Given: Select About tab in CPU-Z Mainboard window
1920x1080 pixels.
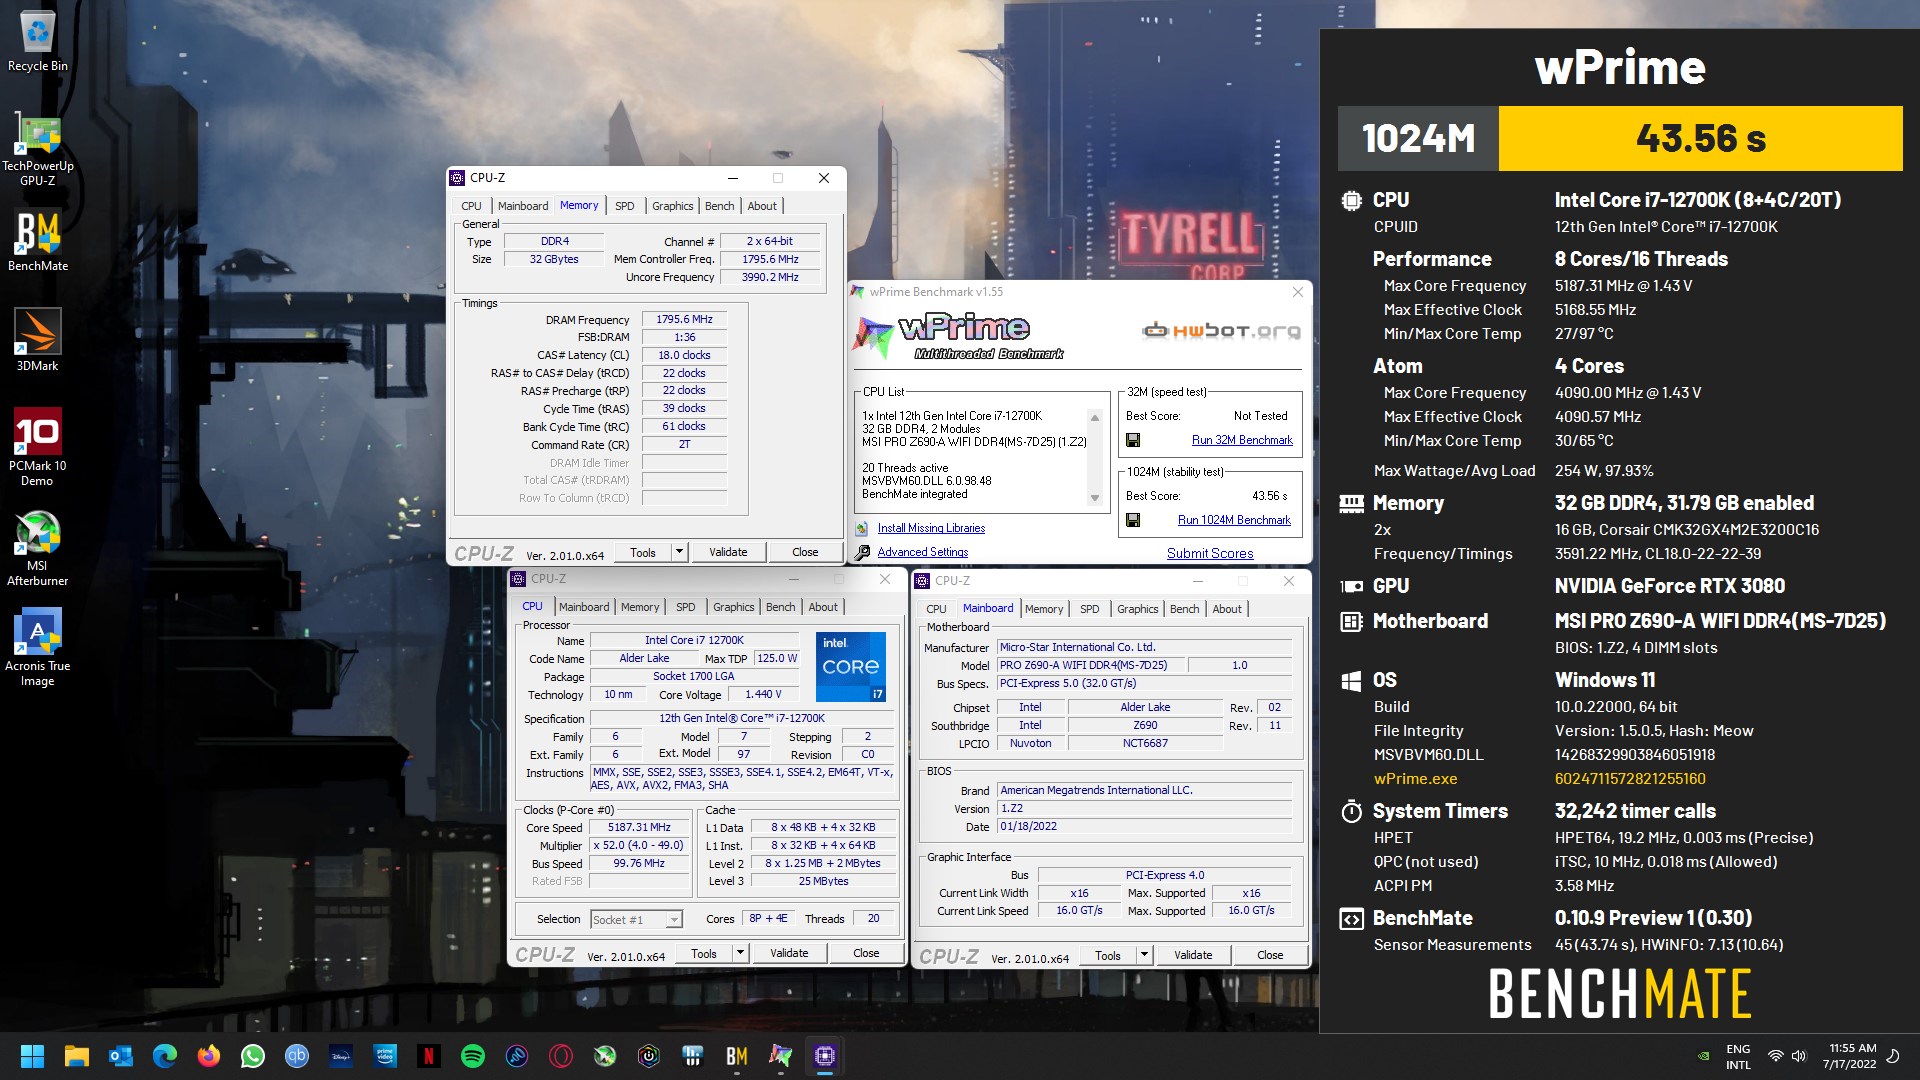Looking at the screenshot, I should click(1227, 609).
